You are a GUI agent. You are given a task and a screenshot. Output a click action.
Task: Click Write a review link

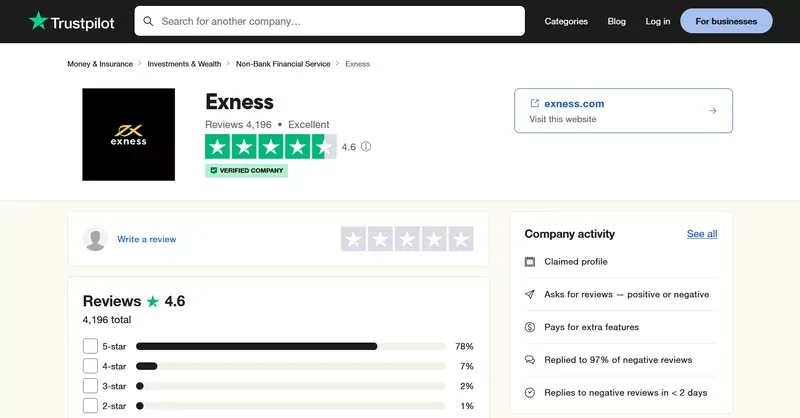click(146, 239)
